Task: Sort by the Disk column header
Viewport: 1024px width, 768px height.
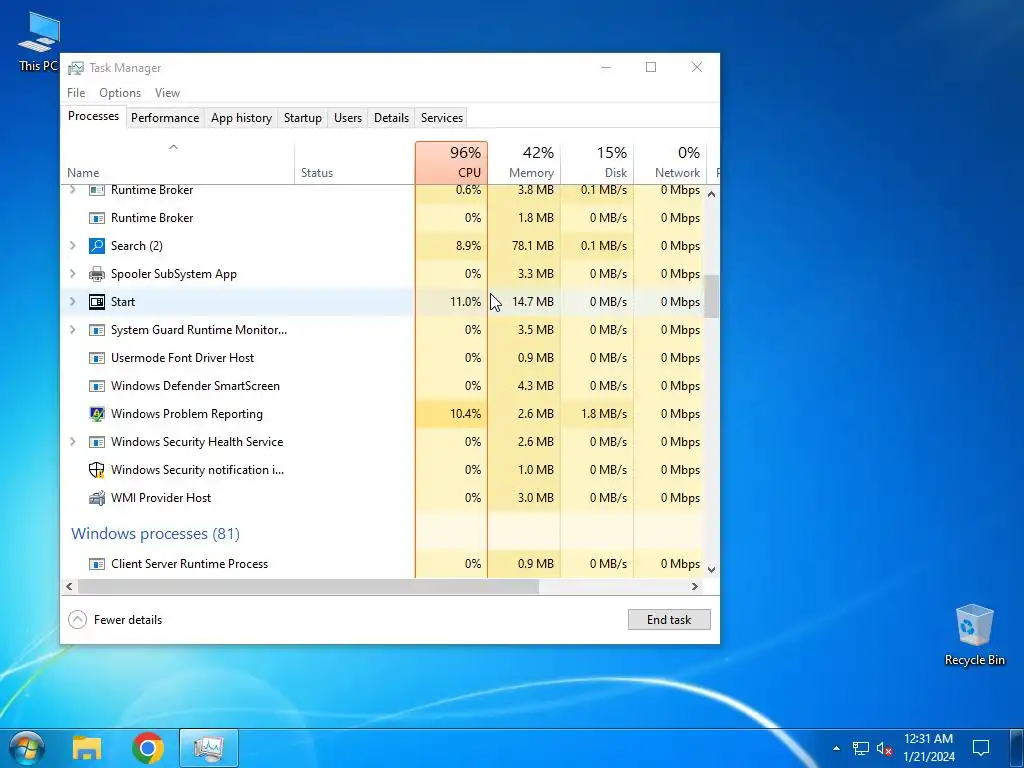Action: click(597, 163)
